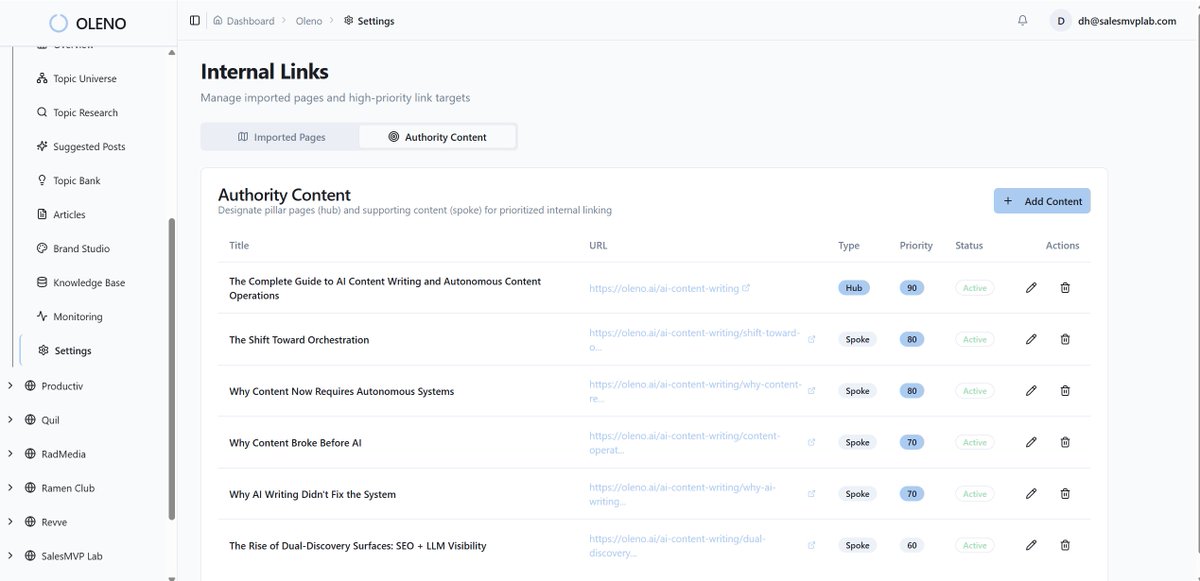Switch to Imported Pages tab
Viewport: 1200px width, 581px height.
281,137
